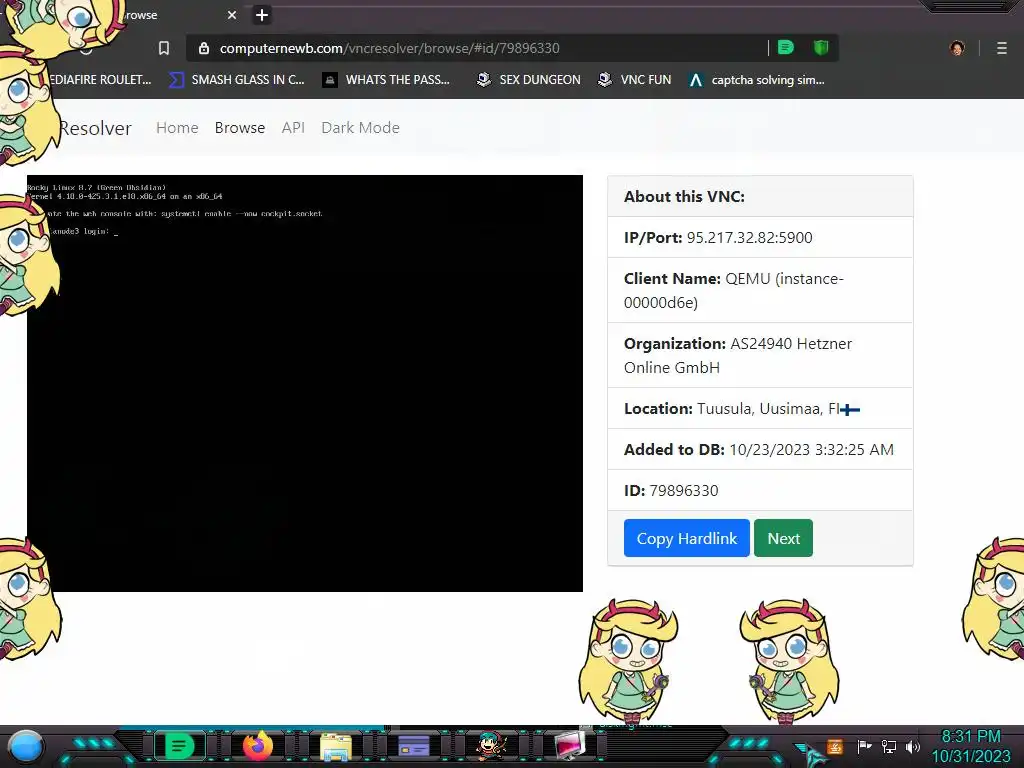Click the Client Name QEMU text

[x=734, y=291]
